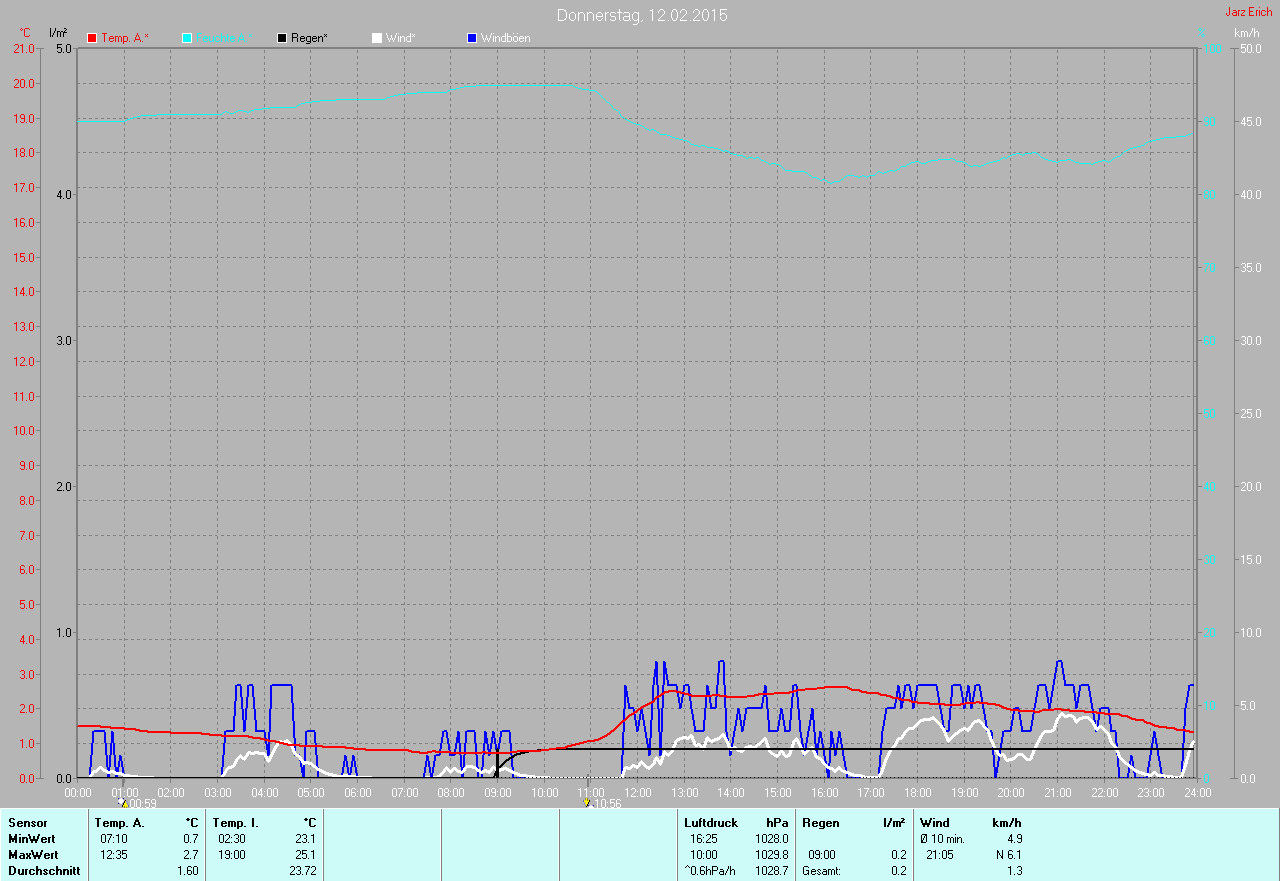
Task: Click the Luftdruck header in statistics table
Action: tap(711, 823)
